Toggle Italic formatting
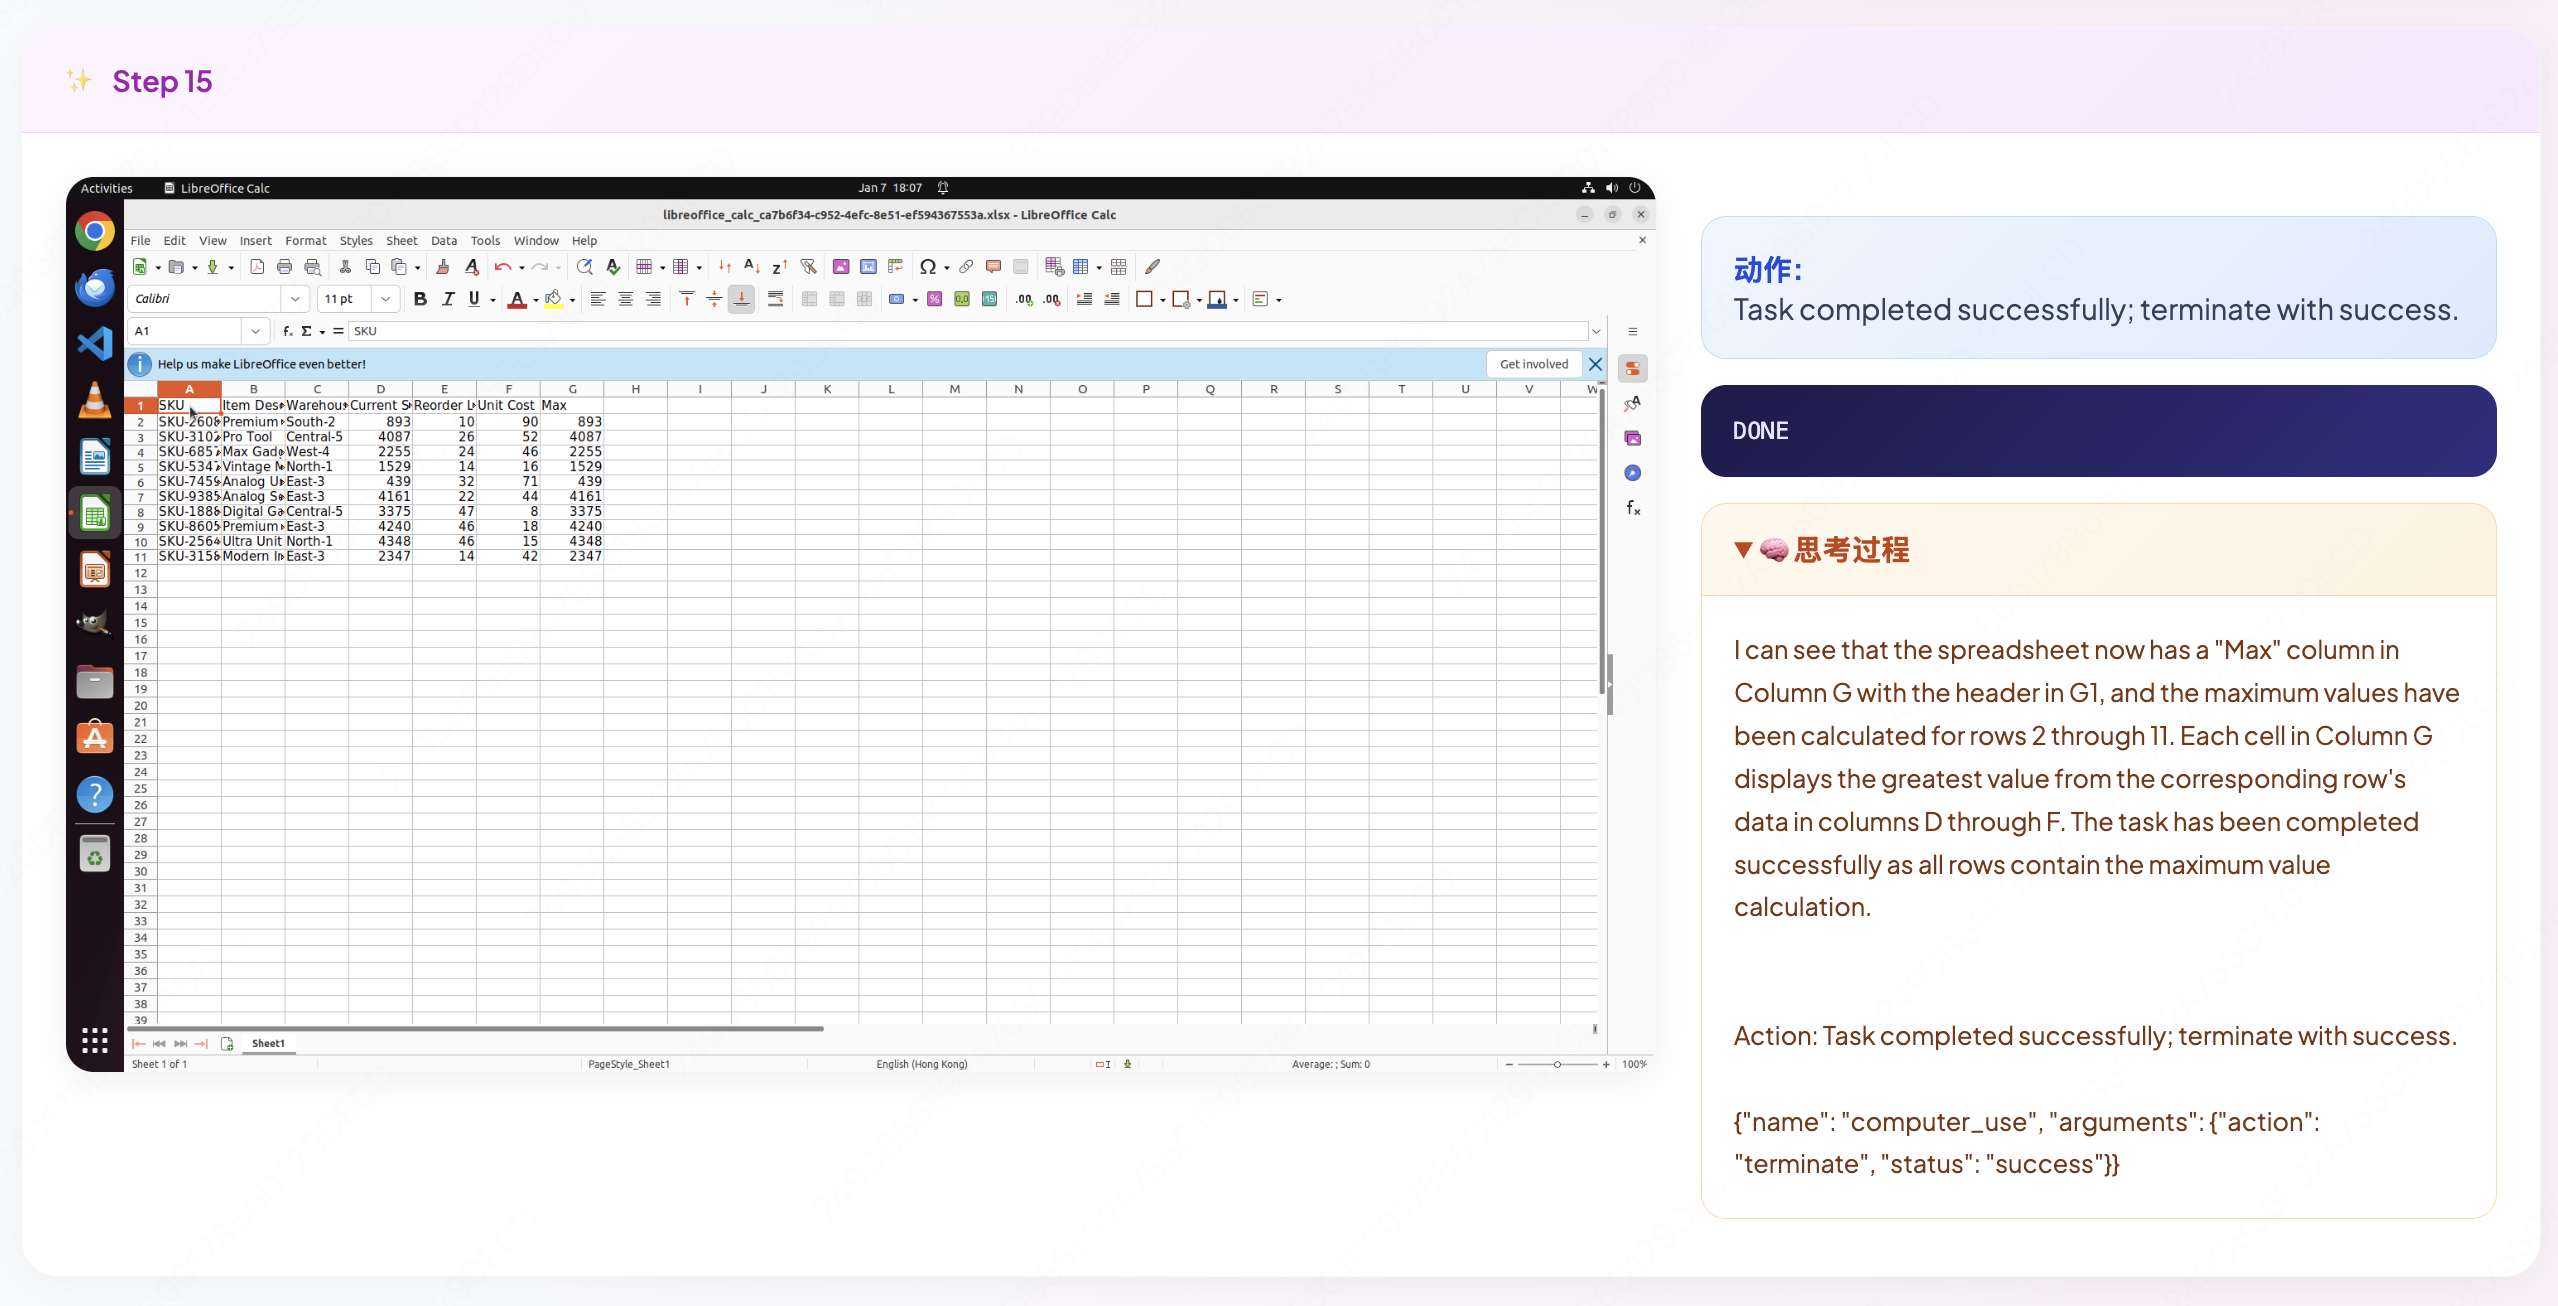 click(x=447, y=299)
